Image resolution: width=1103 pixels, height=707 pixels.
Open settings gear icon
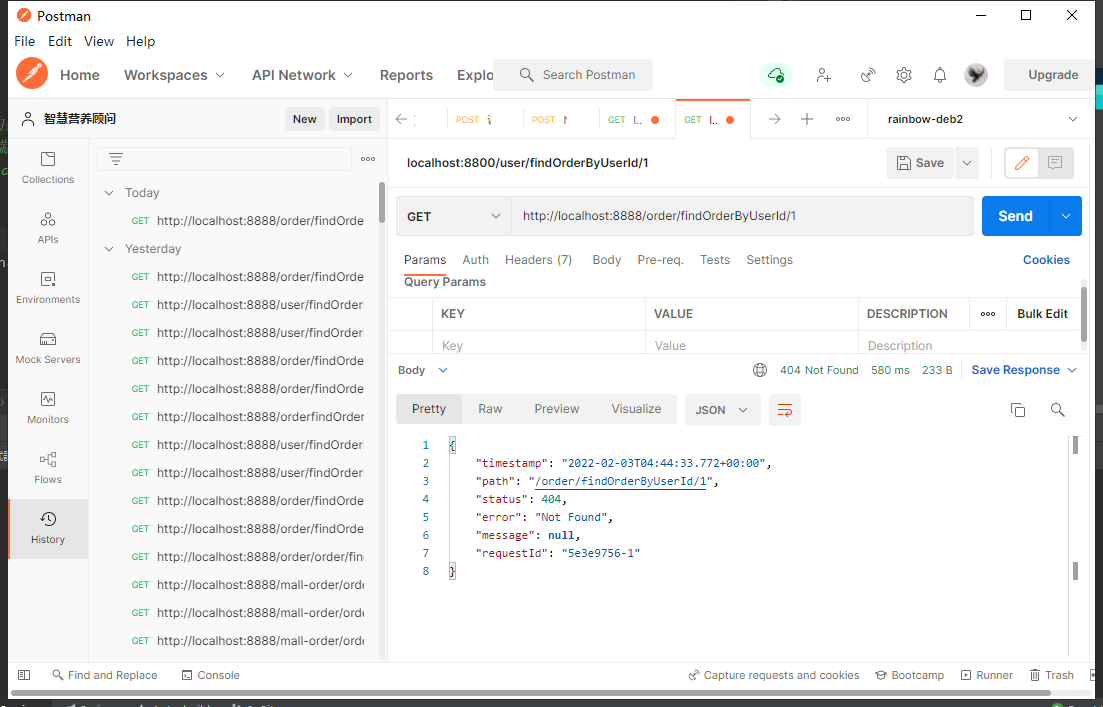coord(904,75)
